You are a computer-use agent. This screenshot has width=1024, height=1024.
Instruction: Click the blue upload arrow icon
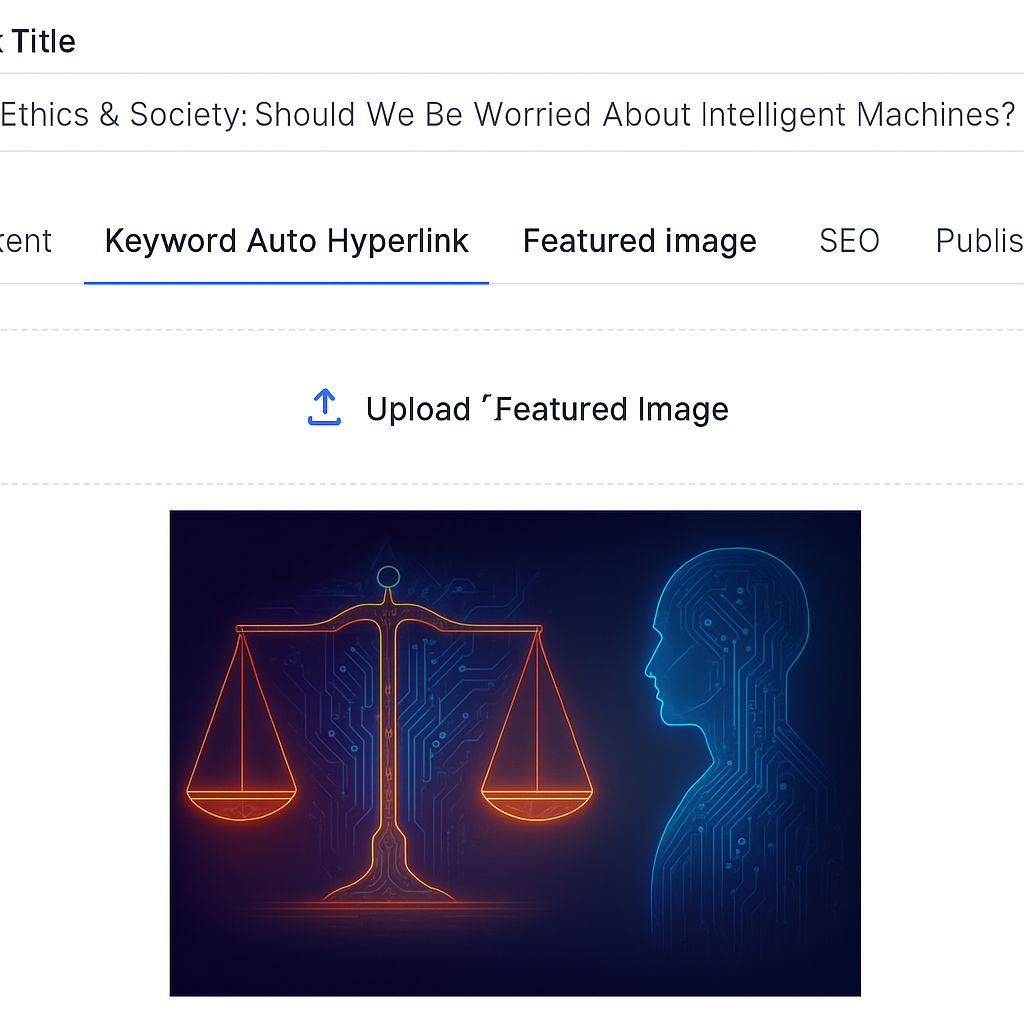click(324, 408)
